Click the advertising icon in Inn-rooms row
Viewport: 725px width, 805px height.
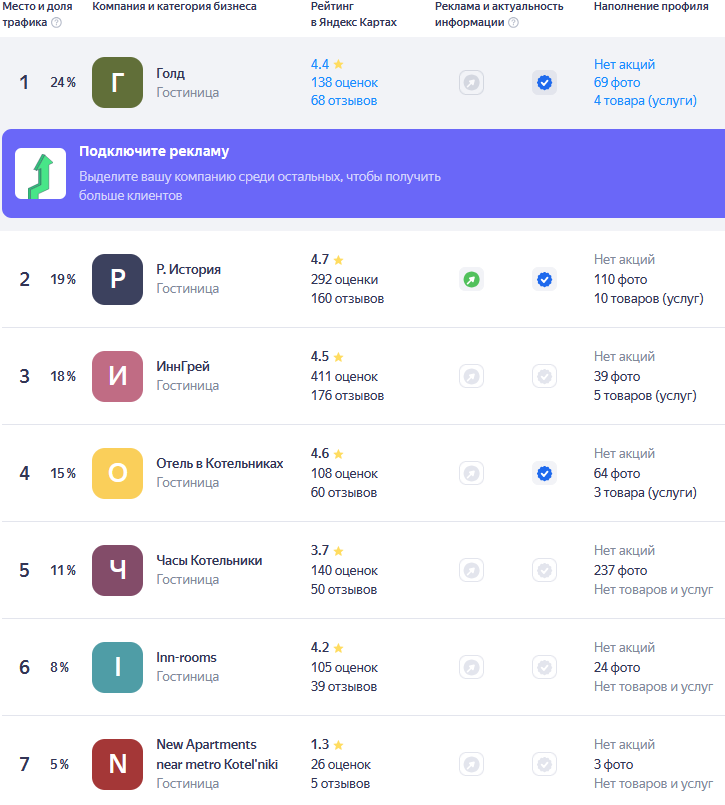471,667
